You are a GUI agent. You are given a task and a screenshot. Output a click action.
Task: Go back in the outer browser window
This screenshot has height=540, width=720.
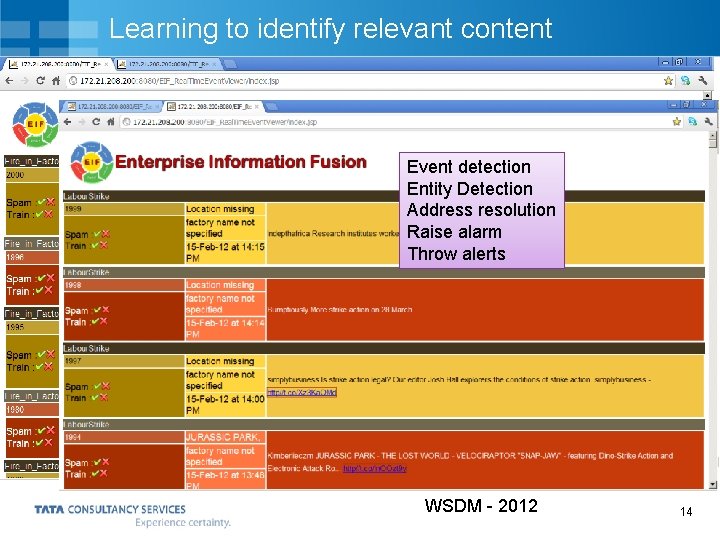click(x=10, y=81)
